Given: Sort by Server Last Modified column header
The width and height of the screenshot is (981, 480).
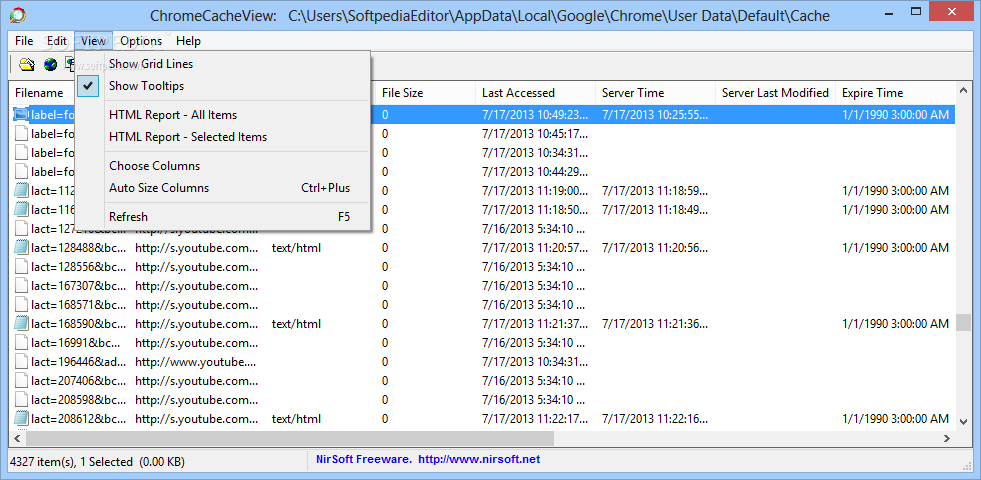Looking at the screenshot, I should click(x=776, y=93).
